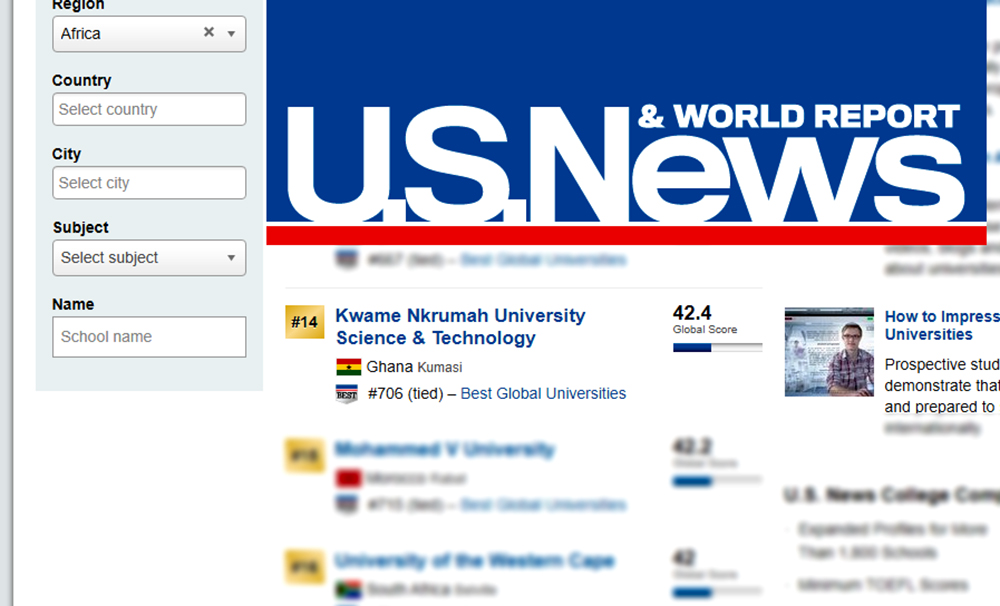The image size is (1000, 606).
Task: Click the Ghana flag icon
Action: click(x=348, y=367)
